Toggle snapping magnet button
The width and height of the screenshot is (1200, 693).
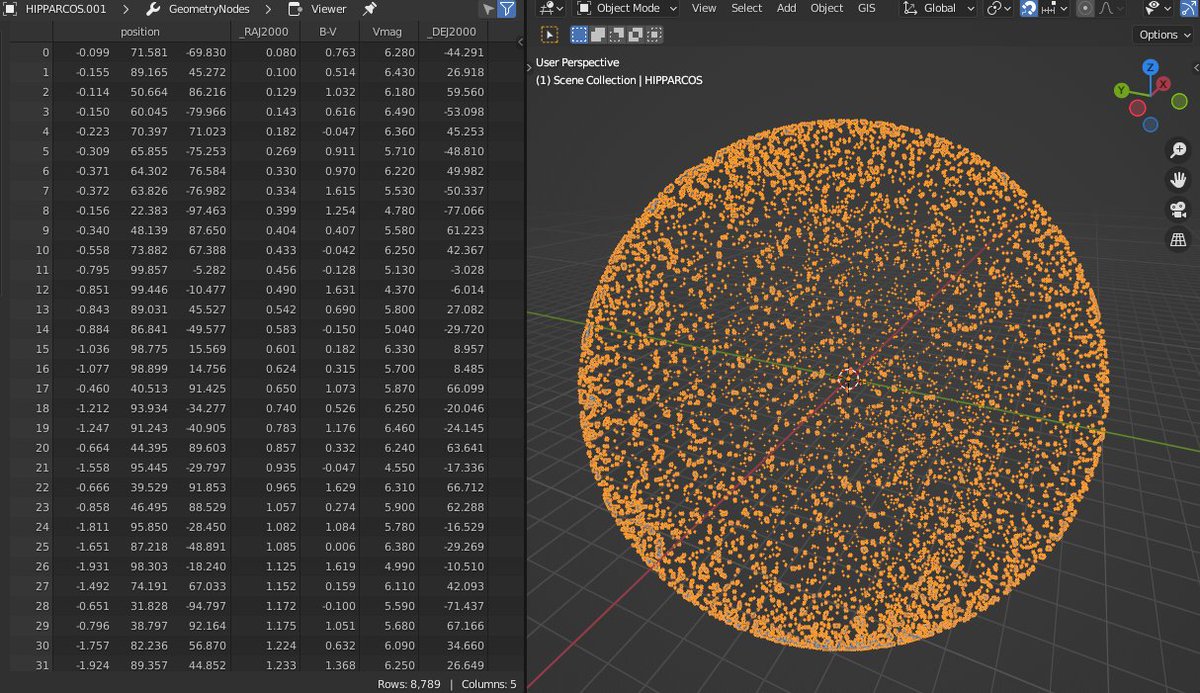[x=1029, y=8]
